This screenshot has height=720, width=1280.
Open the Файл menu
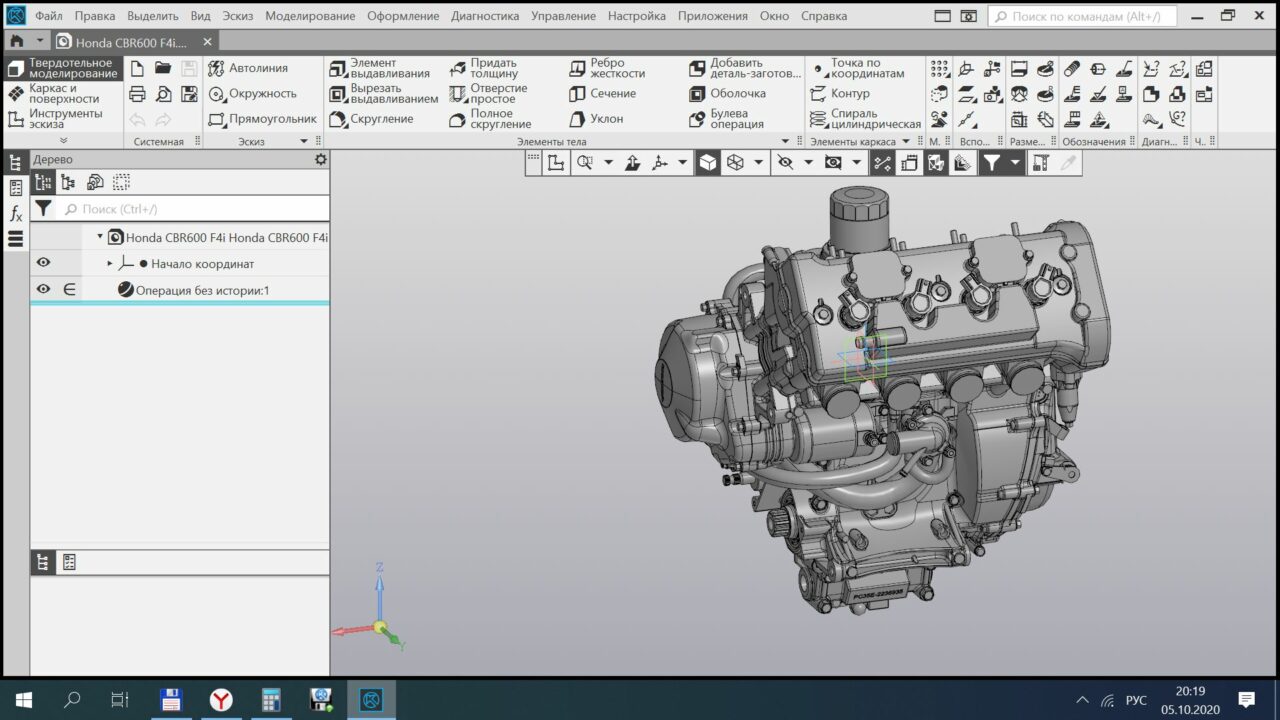[x=49, y=16]
